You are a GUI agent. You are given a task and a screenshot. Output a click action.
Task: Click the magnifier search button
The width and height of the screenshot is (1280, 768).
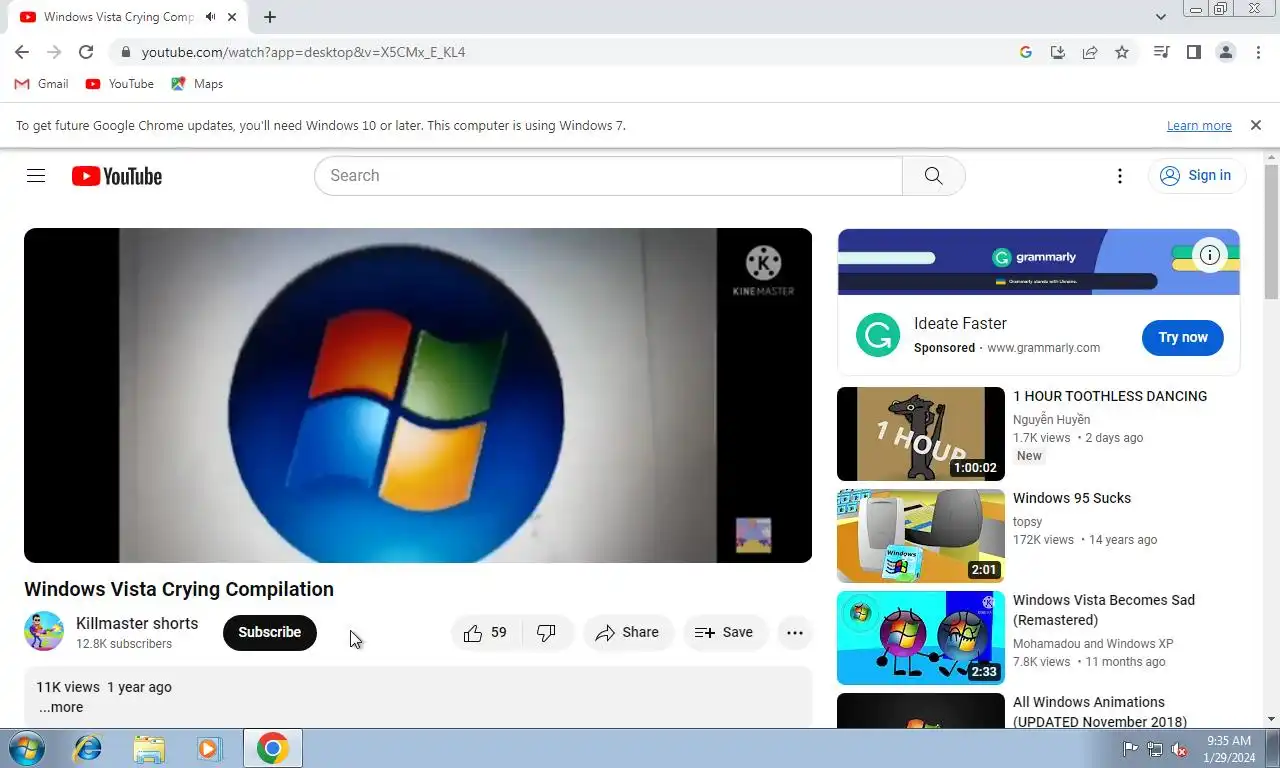(x=933, y=176)
